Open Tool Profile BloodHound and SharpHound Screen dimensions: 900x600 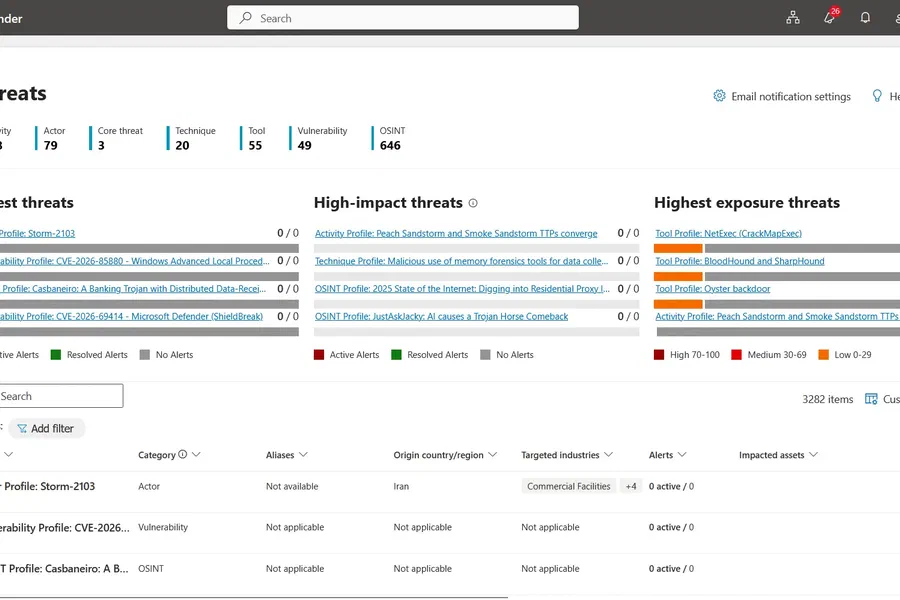(x=740, y=261)
